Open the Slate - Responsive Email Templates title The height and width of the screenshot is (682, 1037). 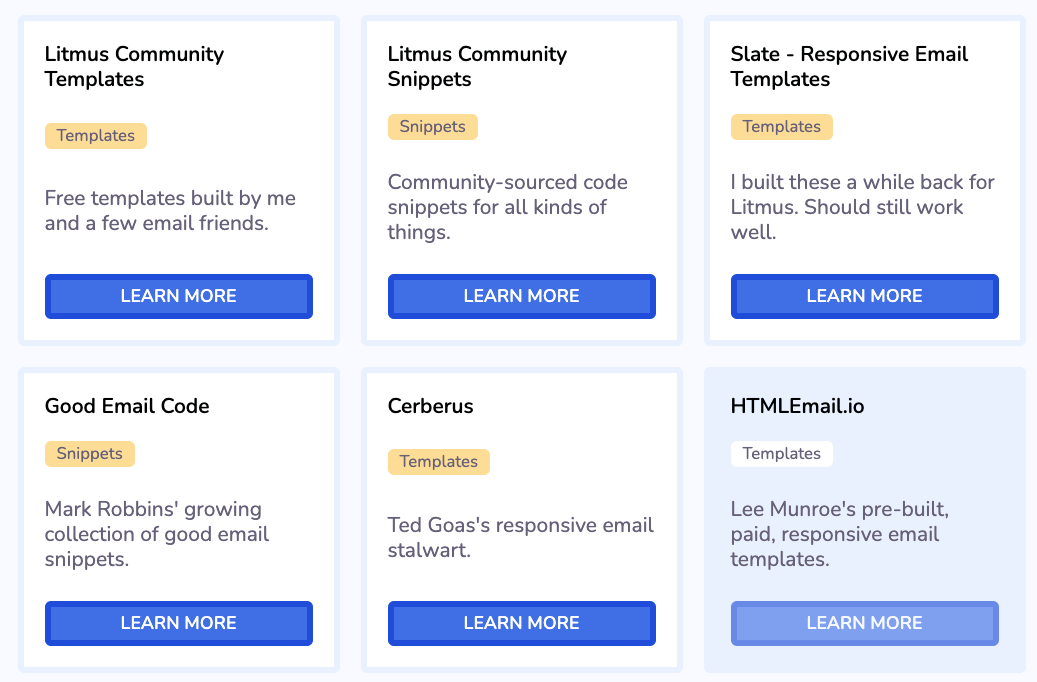coord(849,67)
